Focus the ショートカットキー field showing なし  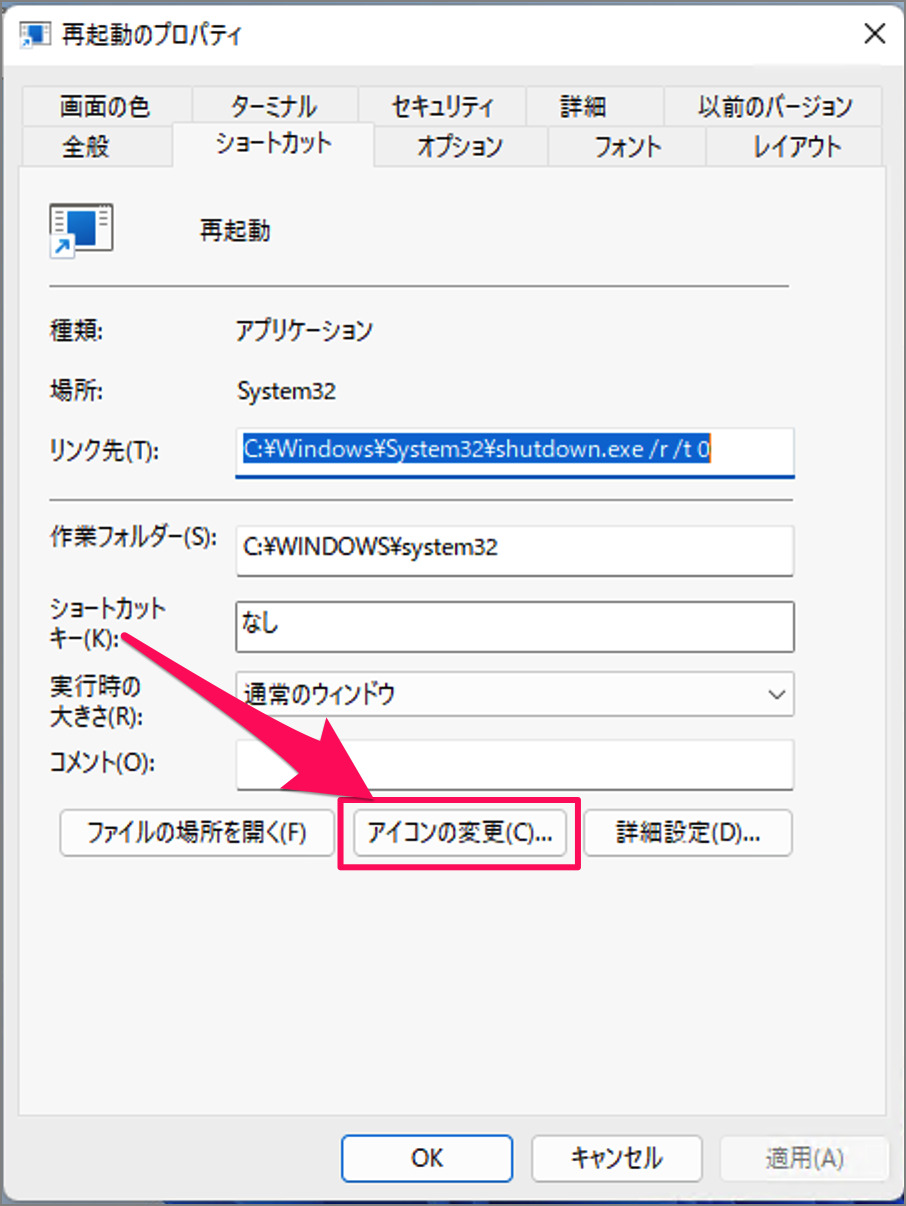(x=515, y=626)
